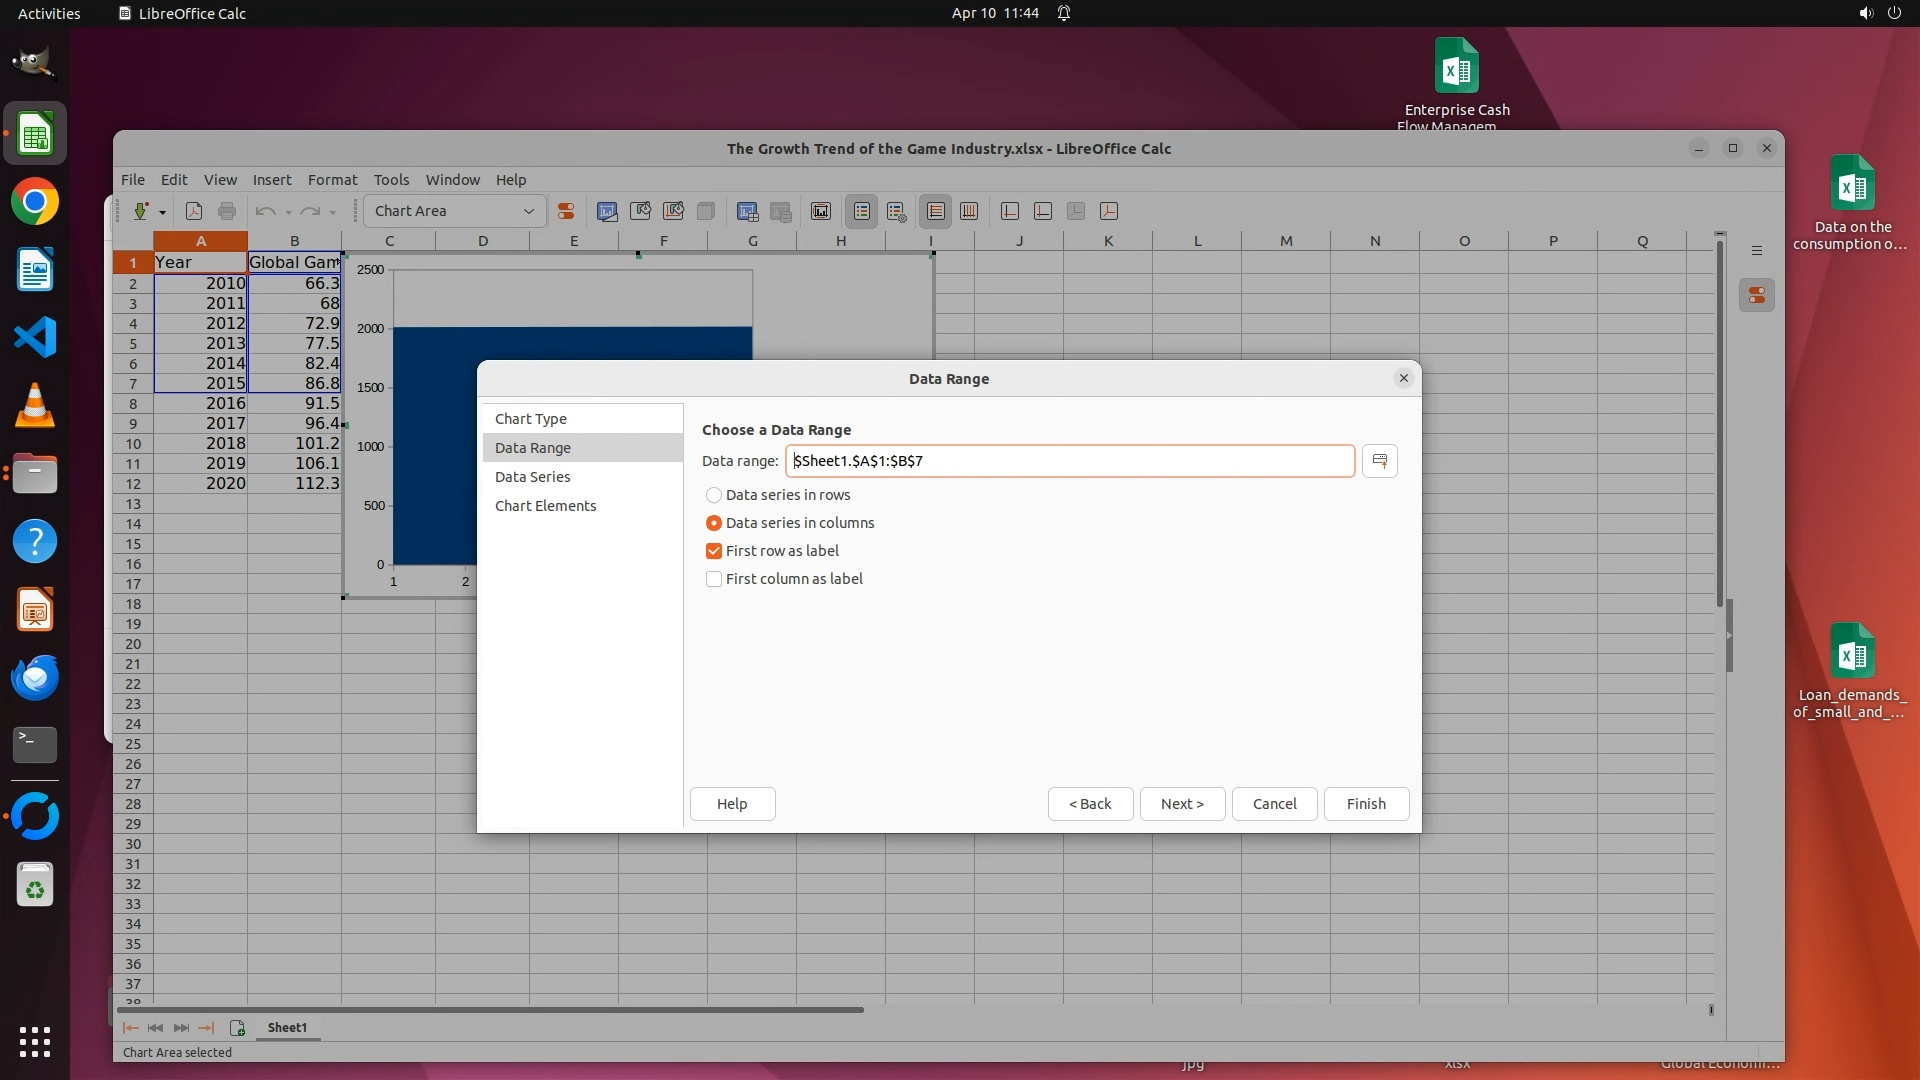Click the Data Table toolbar icon

click(781, 211)
